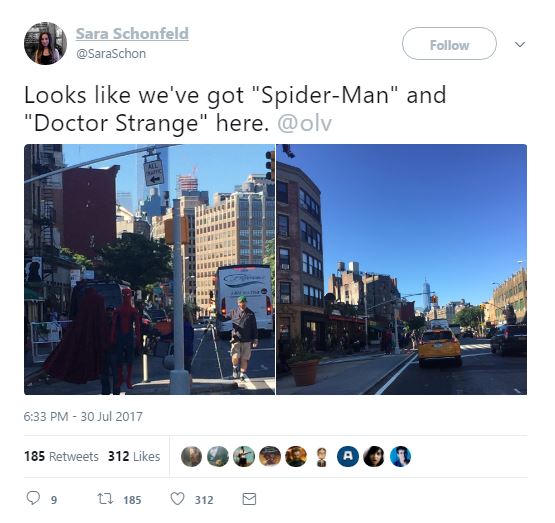This screenshot has height=523, width=555.
Task: Open the left photo with Spider-Man costume
Action: coord(149,269)
